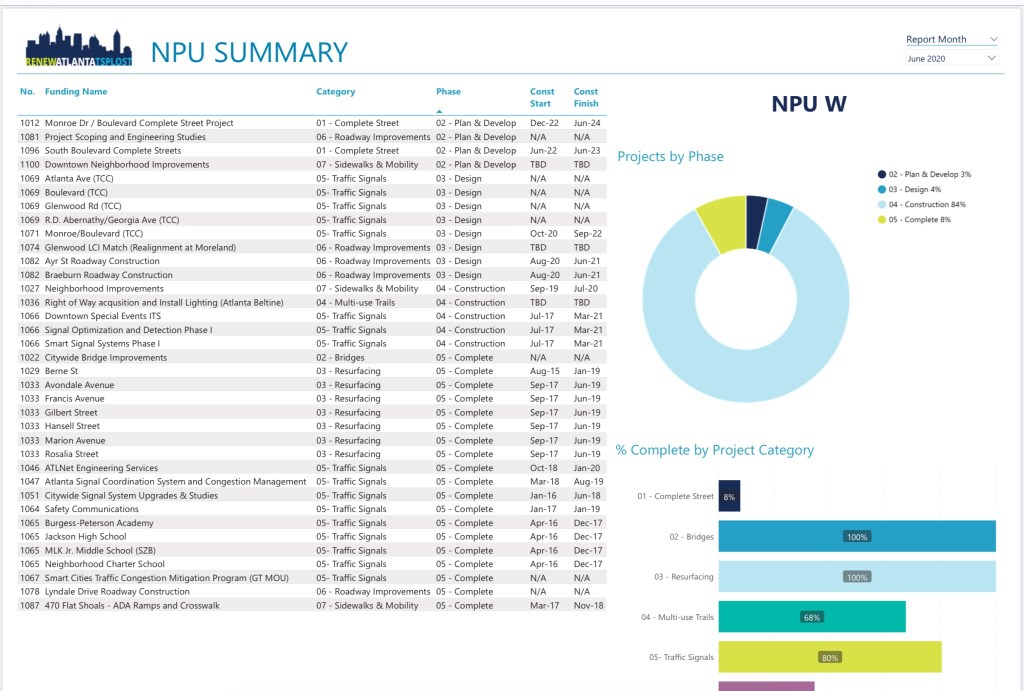Select the Design legend marker
1024x691 pixels.
pos(881,189)
